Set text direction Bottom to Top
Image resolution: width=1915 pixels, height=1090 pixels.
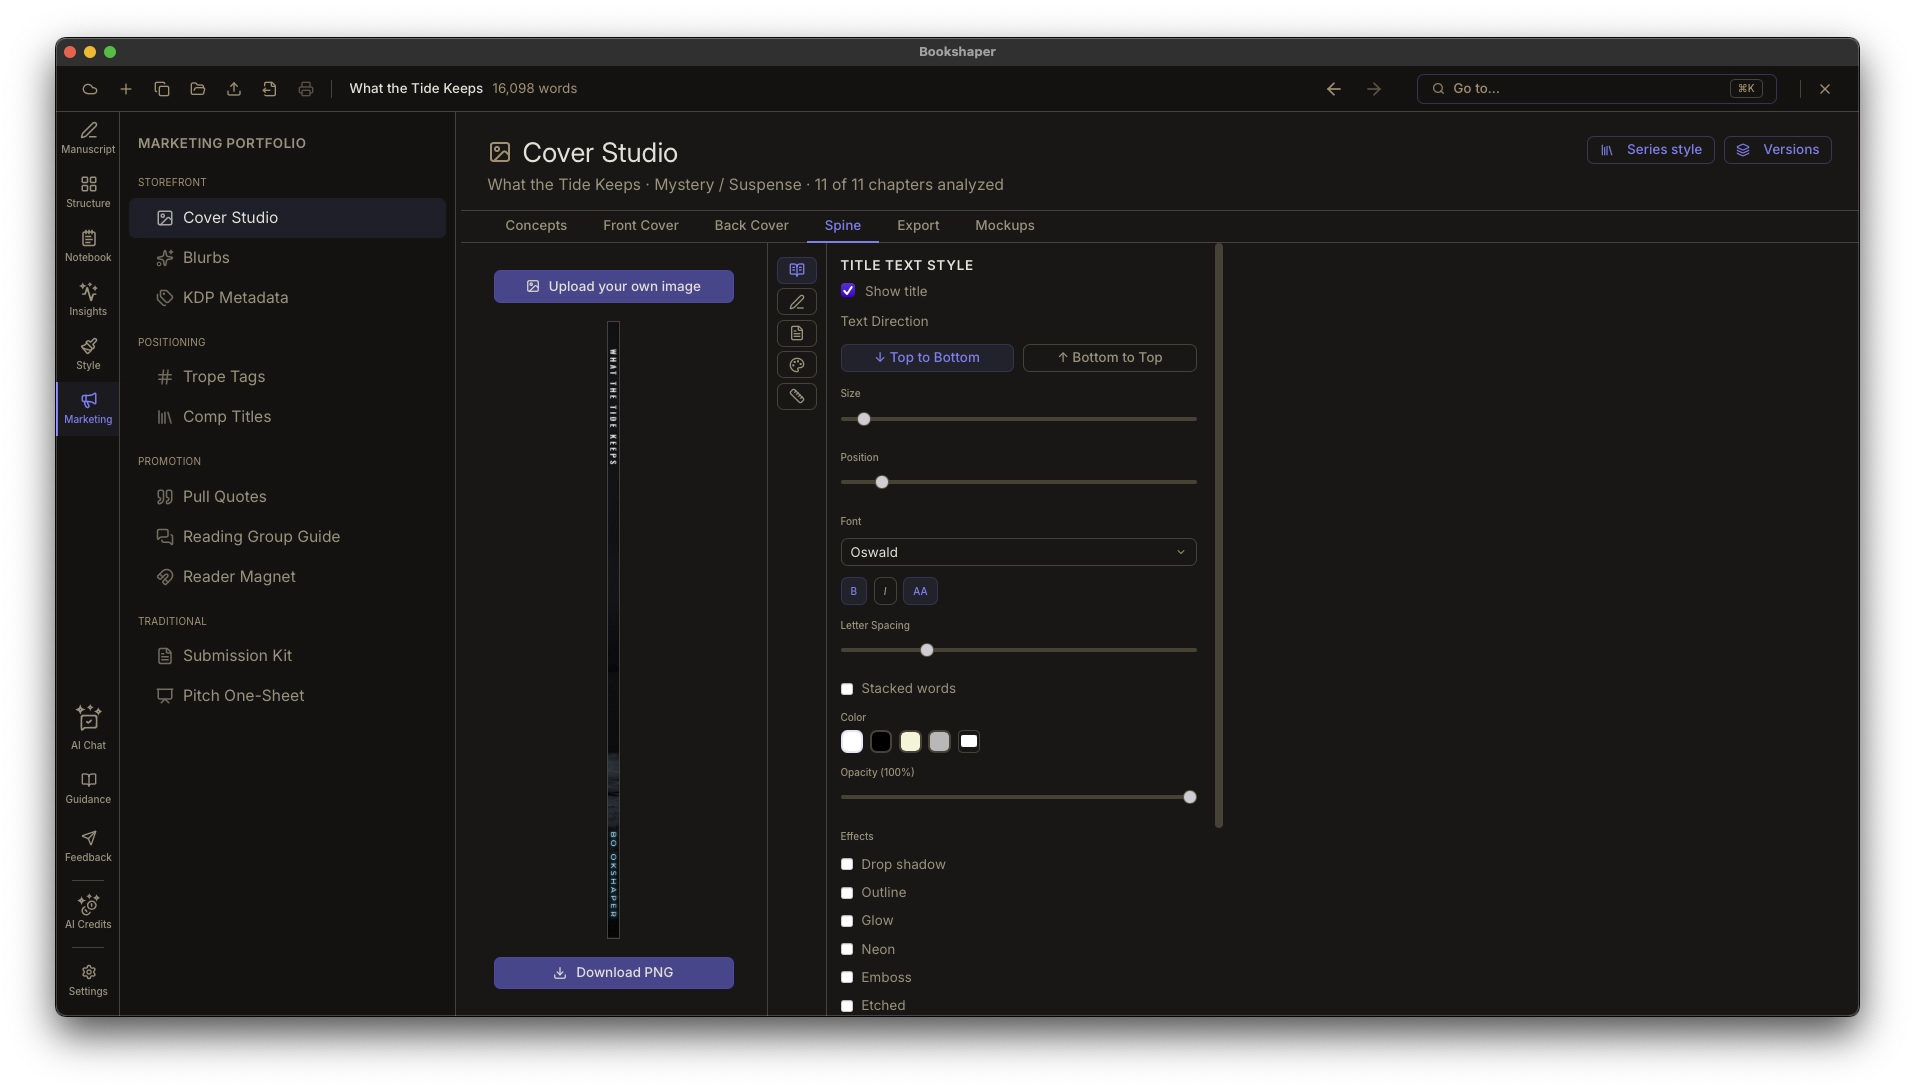coord(1110,358)
